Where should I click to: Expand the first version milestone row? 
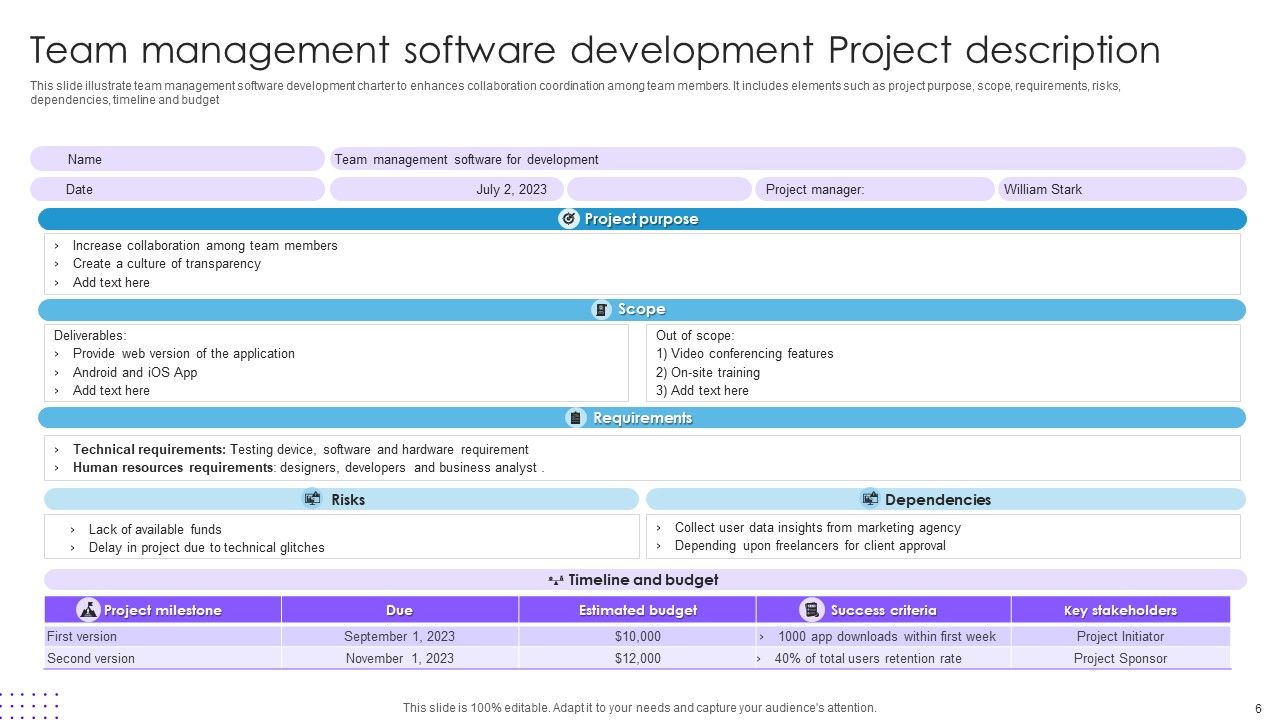point(81,636)
